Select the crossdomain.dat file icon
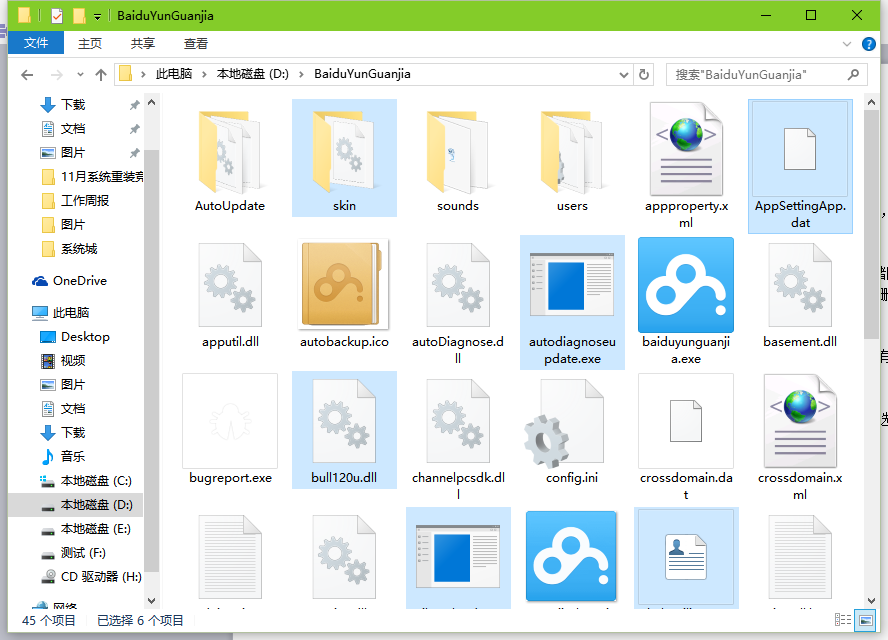888x640 pixels. click(x=686, y=421)
